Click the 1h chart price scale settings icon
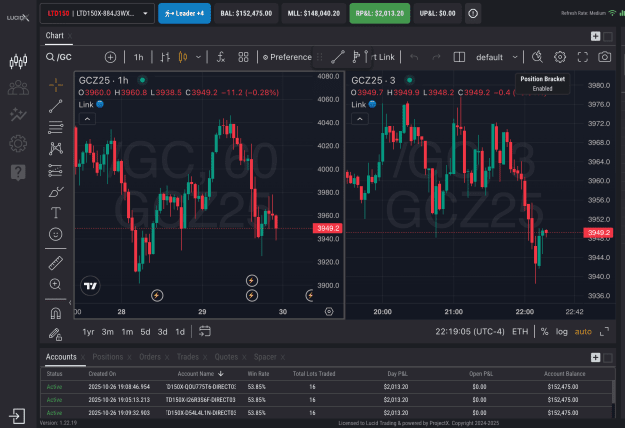Image resolution: width=625 pixels, height=428 pixels. pyautogui.click(x=329, y=312)
